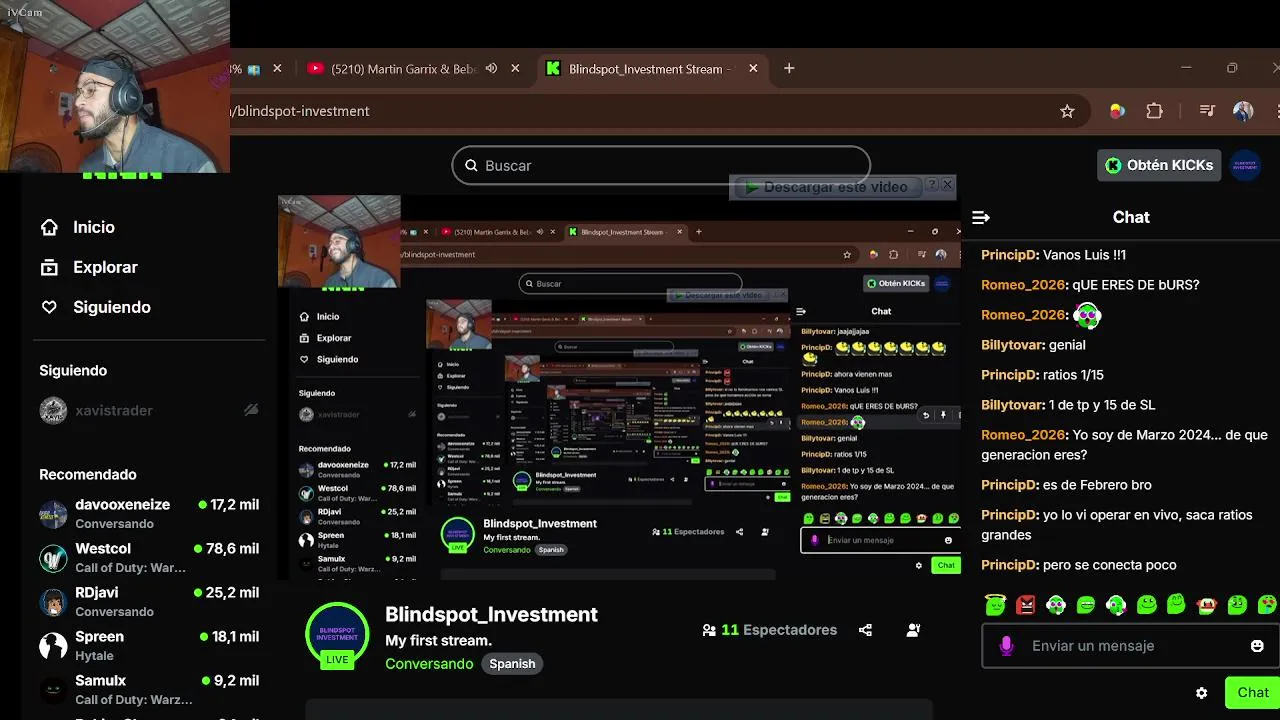Open the browser extensions puzzle icon
This screenshot has height=720, width=1280.
click(1155, 111)
